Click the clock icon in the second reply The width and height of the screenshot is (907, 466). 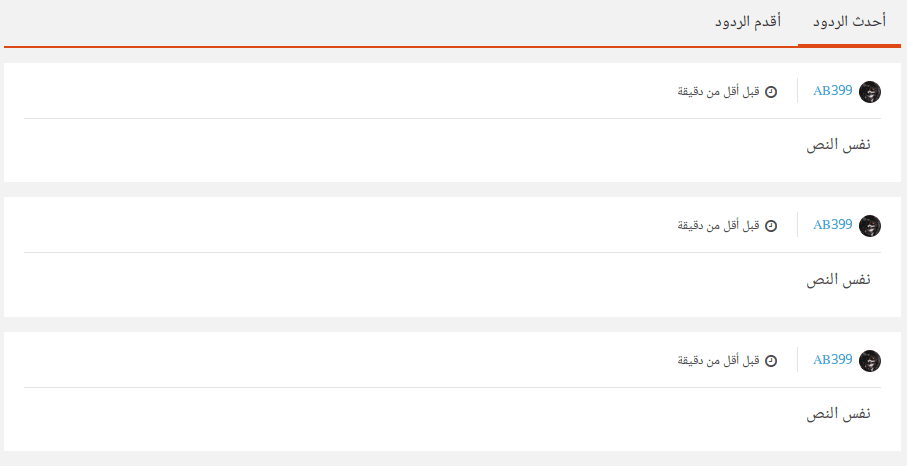(x=771, y=226)
